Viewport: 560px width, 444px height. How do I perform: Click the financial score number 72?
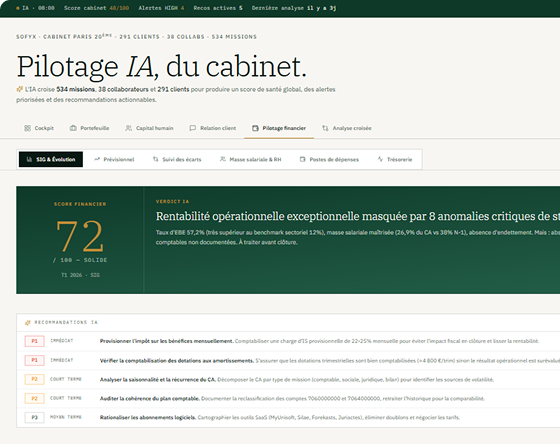tap(80, 236)
